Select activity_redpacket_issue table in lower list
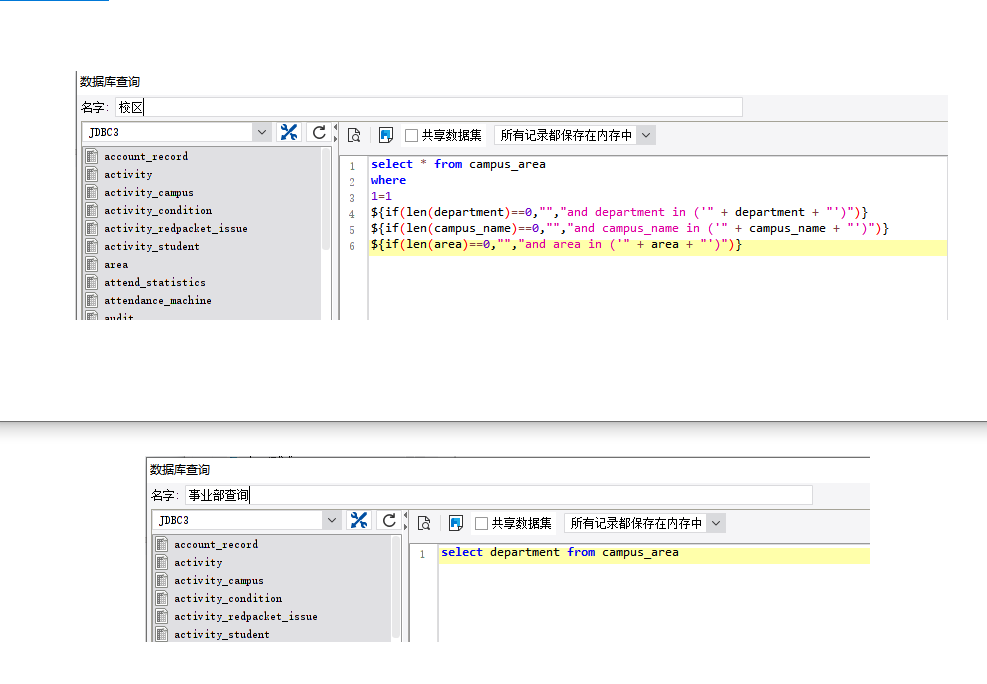This screenshot has width=987, height=684. [245, 617]
